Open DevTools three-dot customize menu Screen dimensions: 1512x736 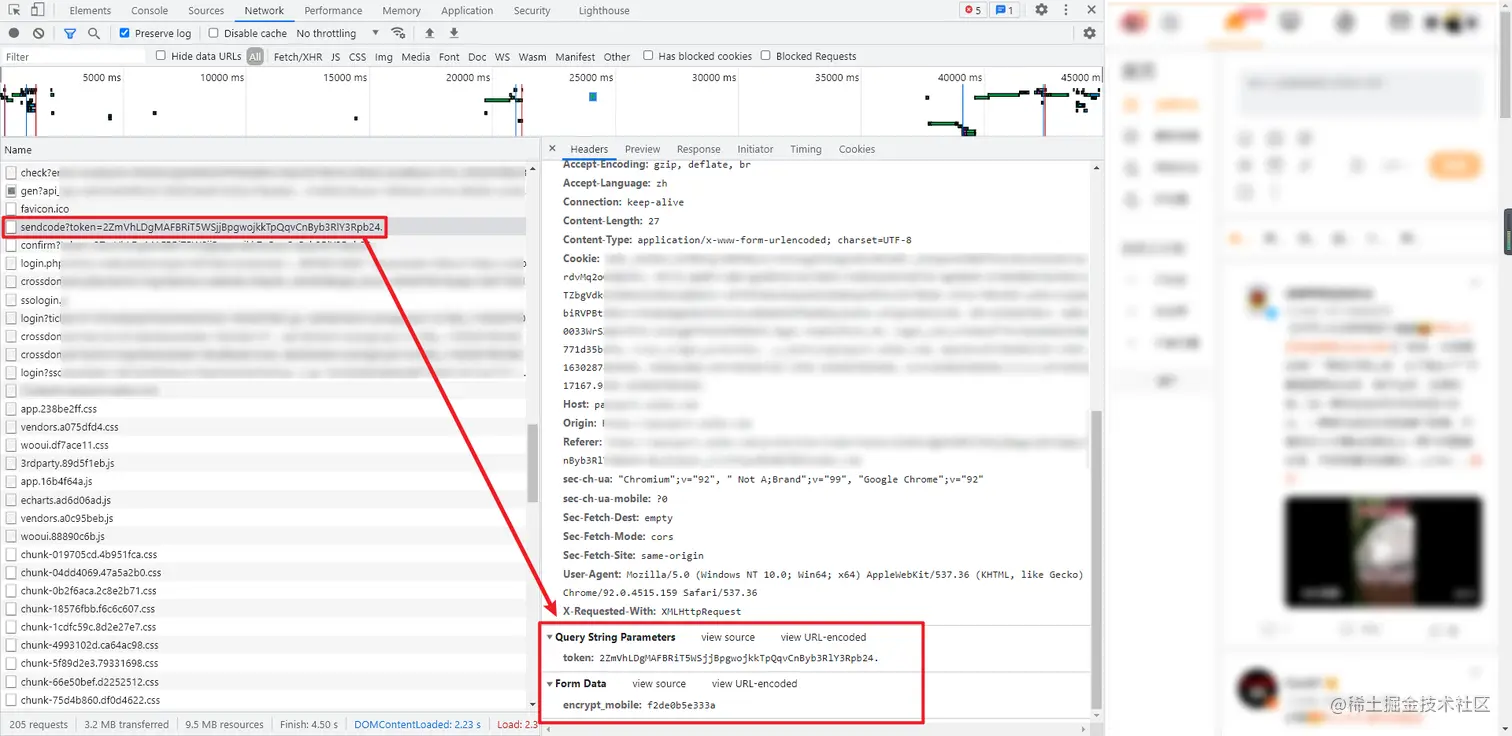click(1066, 10)
